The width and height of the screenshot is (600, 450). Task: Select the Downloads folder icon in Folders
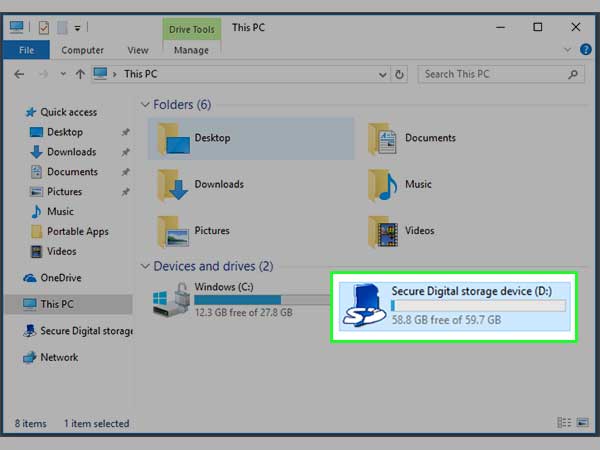pos(172,185)
